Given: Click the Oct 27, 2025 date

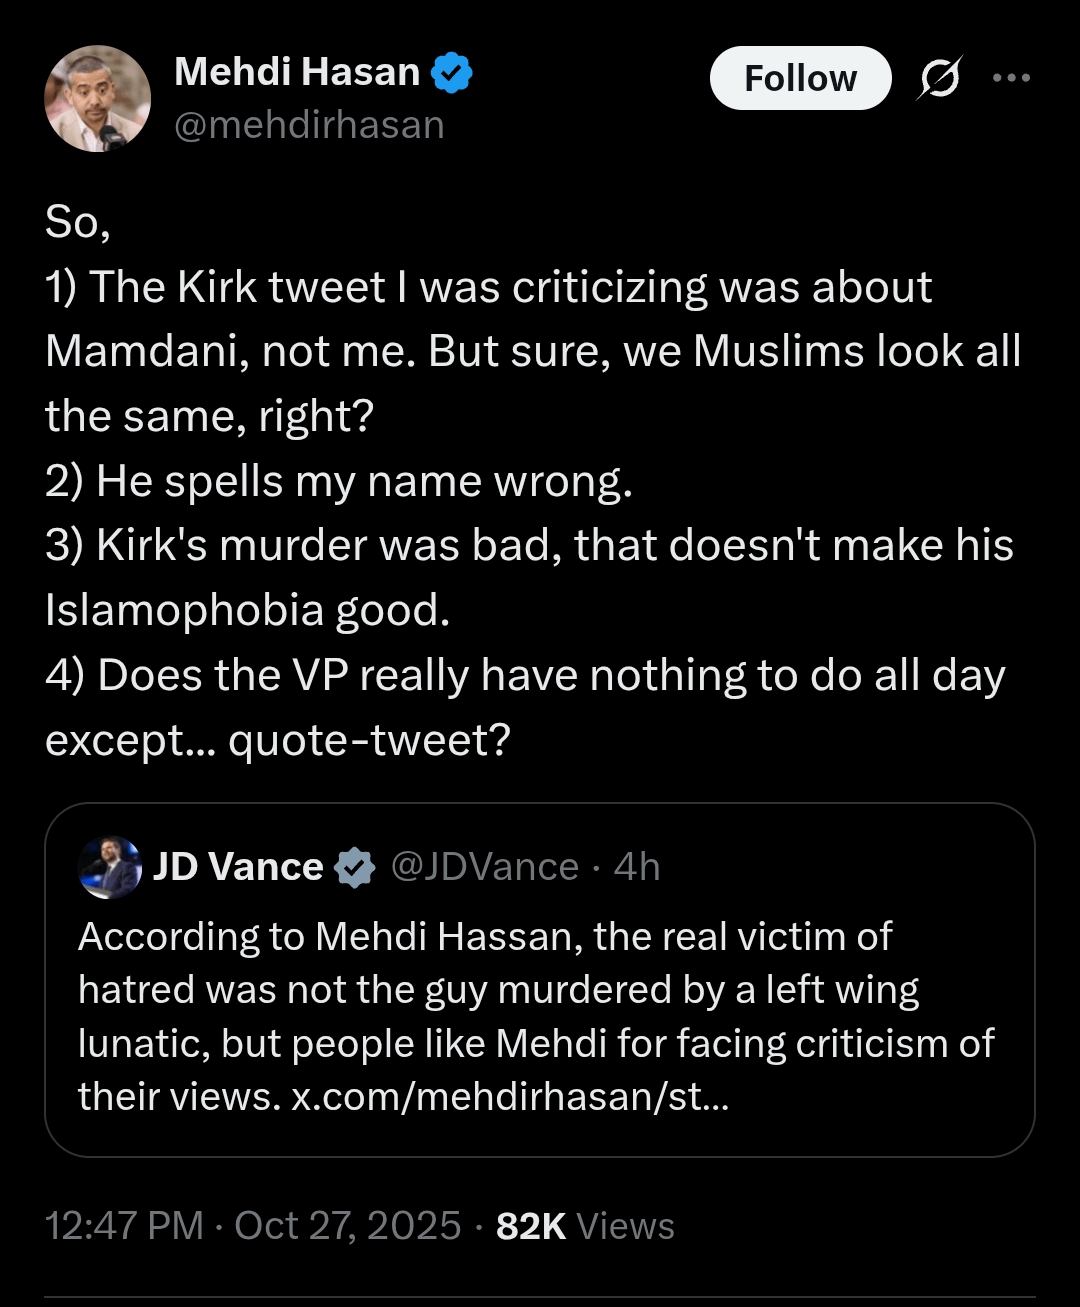Looking at the screenshot, I should pyautogui.click(x=348, y=1226).
